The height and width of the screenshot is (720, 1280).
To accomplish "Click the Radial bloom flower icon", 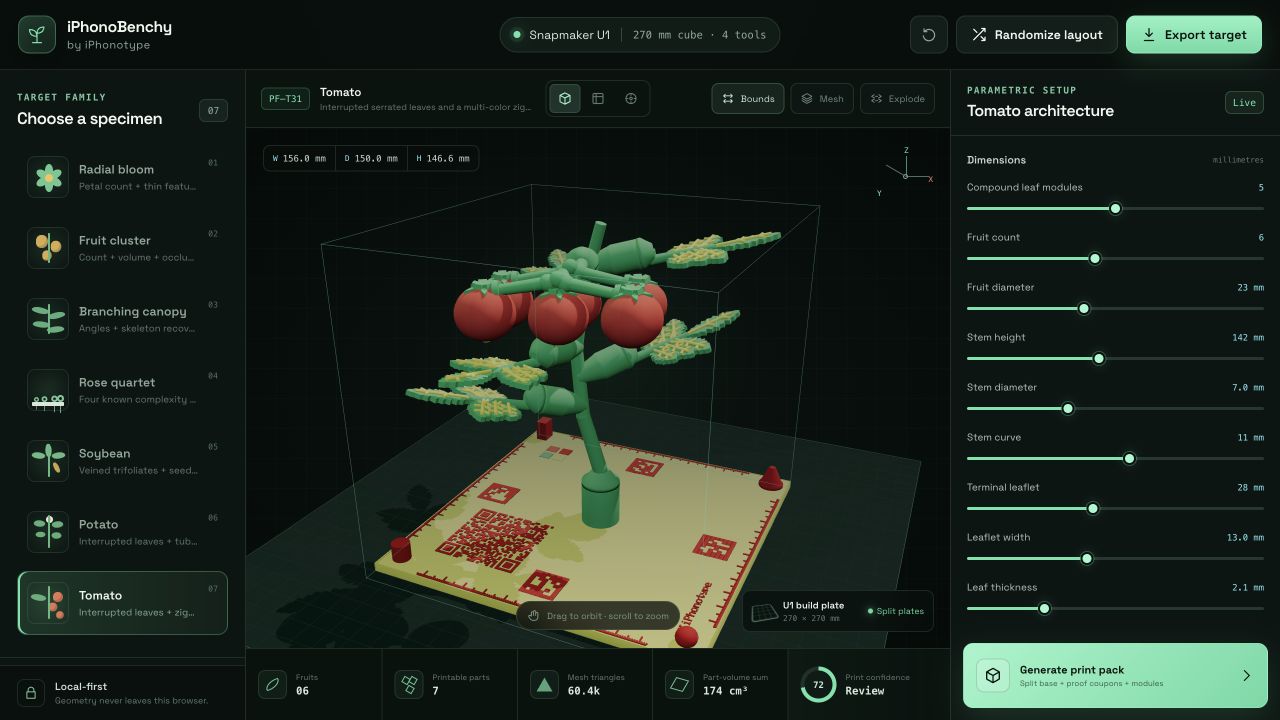I will (x=48, y=177).
